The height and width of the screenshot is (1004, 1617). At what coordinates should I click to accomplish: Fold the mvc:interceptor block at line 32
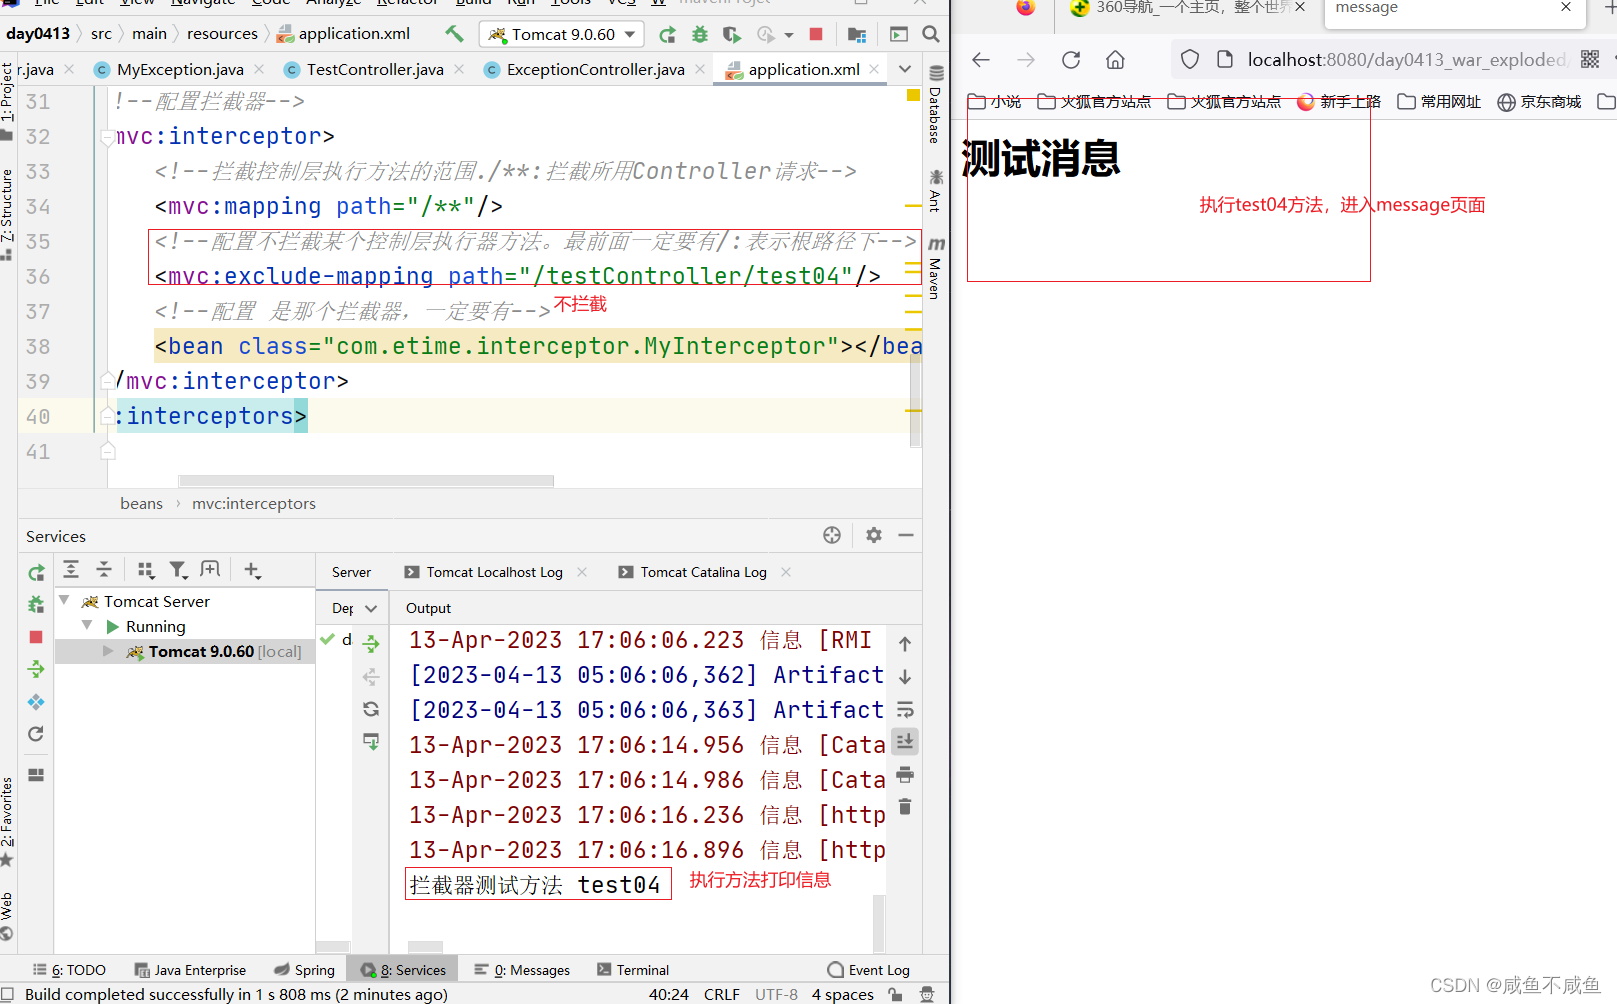[x=107, y=137]
